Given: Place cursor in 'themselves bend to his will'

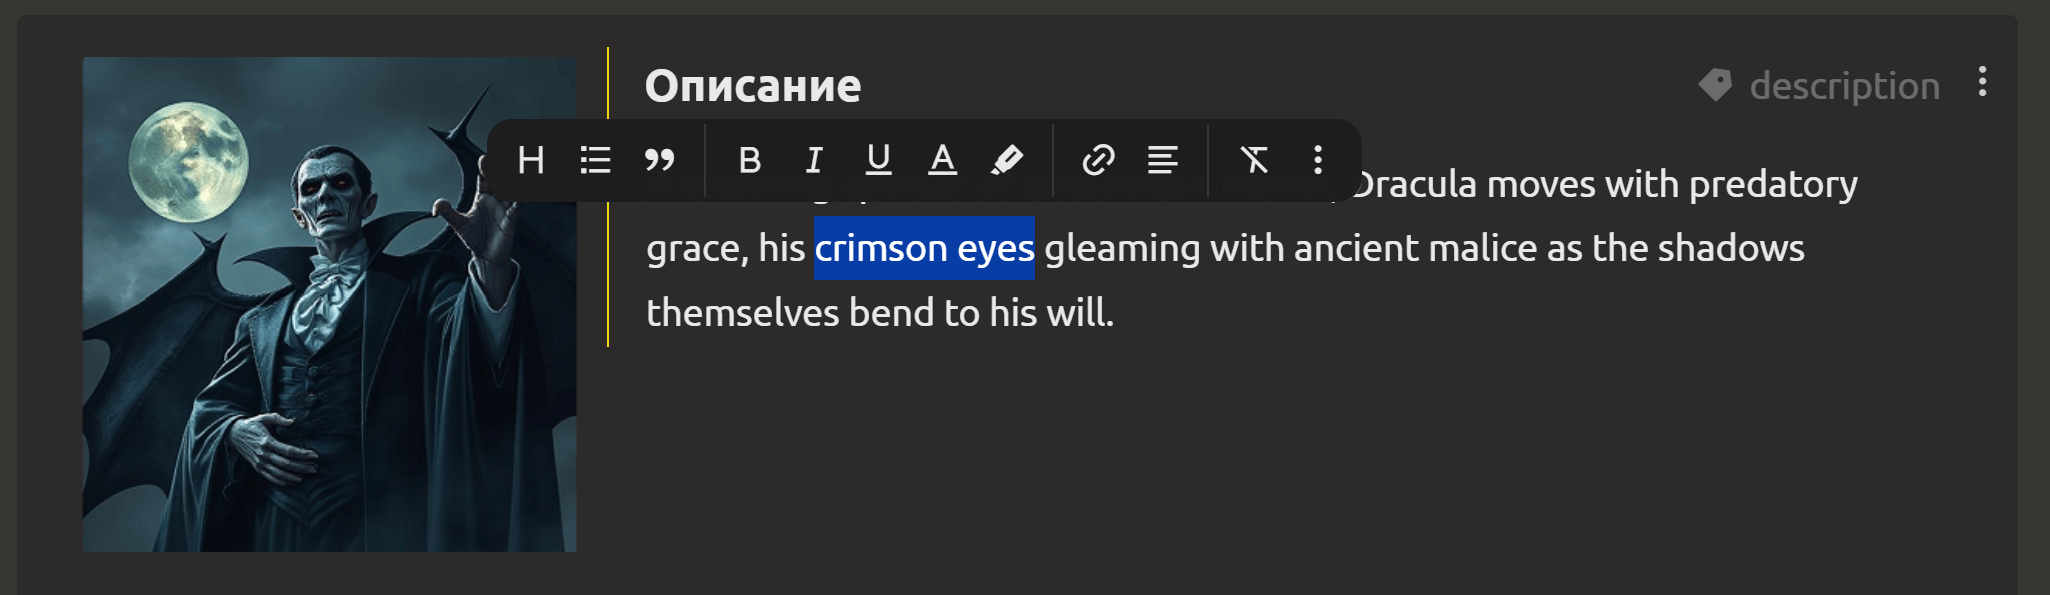Looking at the screenshot, I should [x=880, y=313].
